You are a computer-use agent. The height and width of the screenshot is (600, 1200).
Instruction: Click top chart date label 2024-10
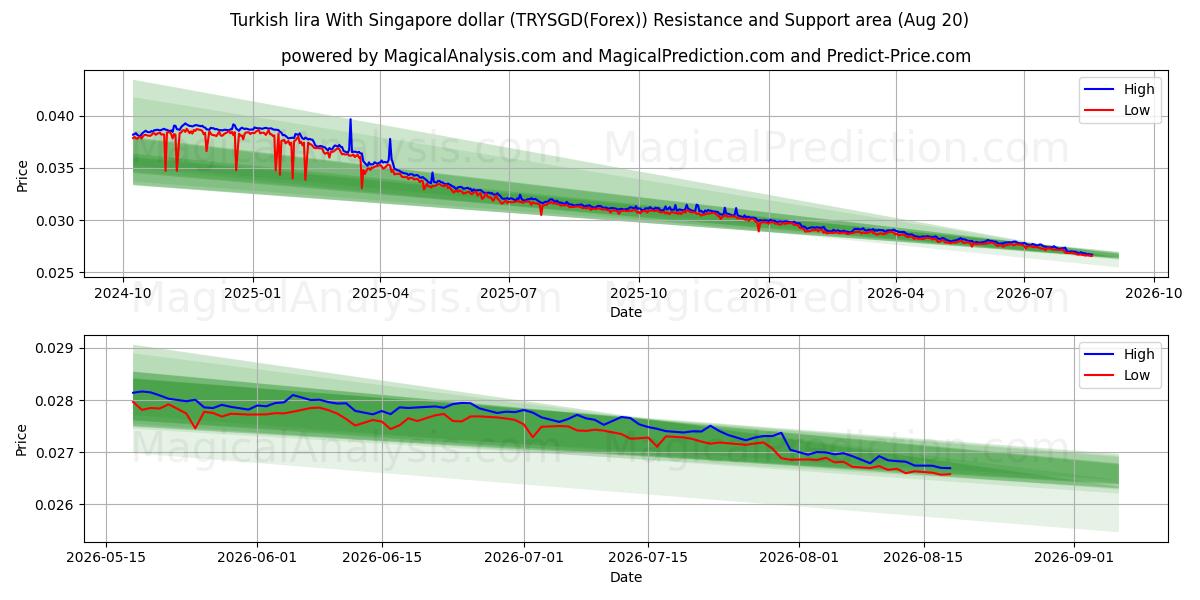point(123,294)
